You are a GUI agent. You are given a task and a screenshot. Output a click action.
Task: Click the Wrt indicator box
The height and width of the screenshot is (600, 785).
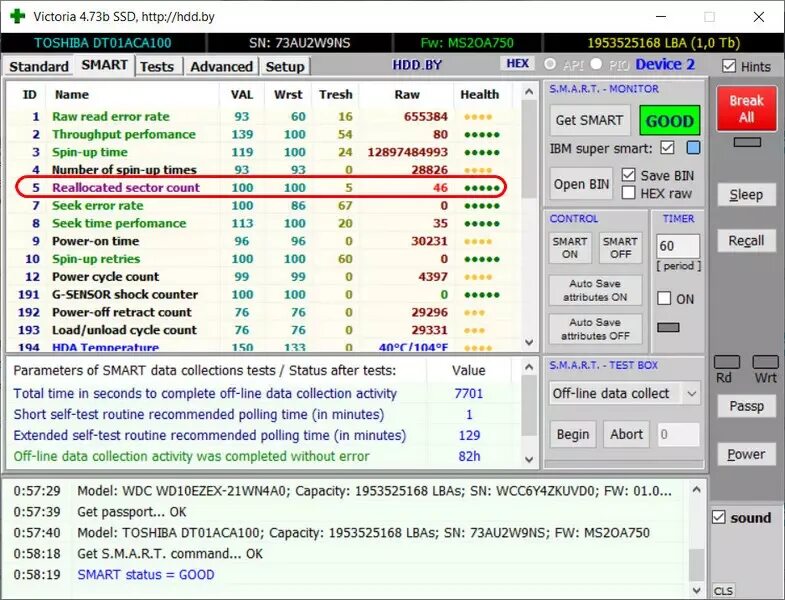pyautogui.click(x=765, y=362)
